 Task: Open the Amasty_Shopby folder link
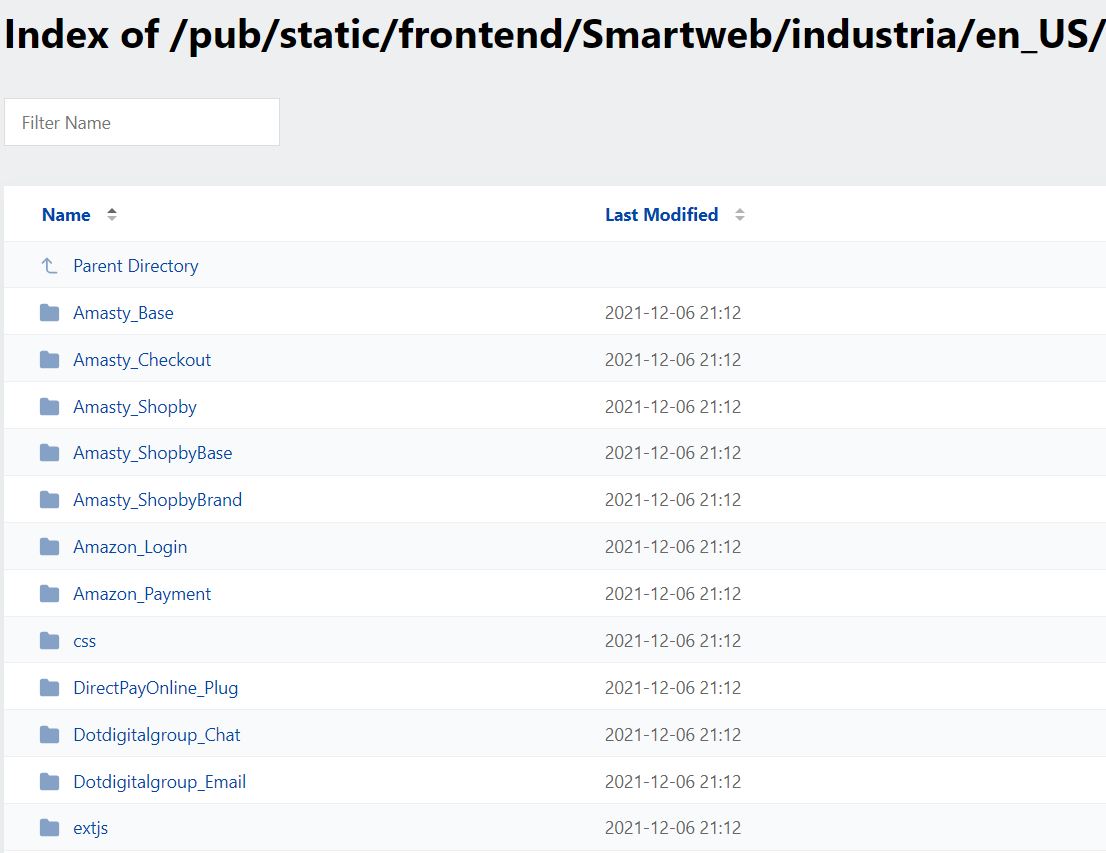point(135,407)
